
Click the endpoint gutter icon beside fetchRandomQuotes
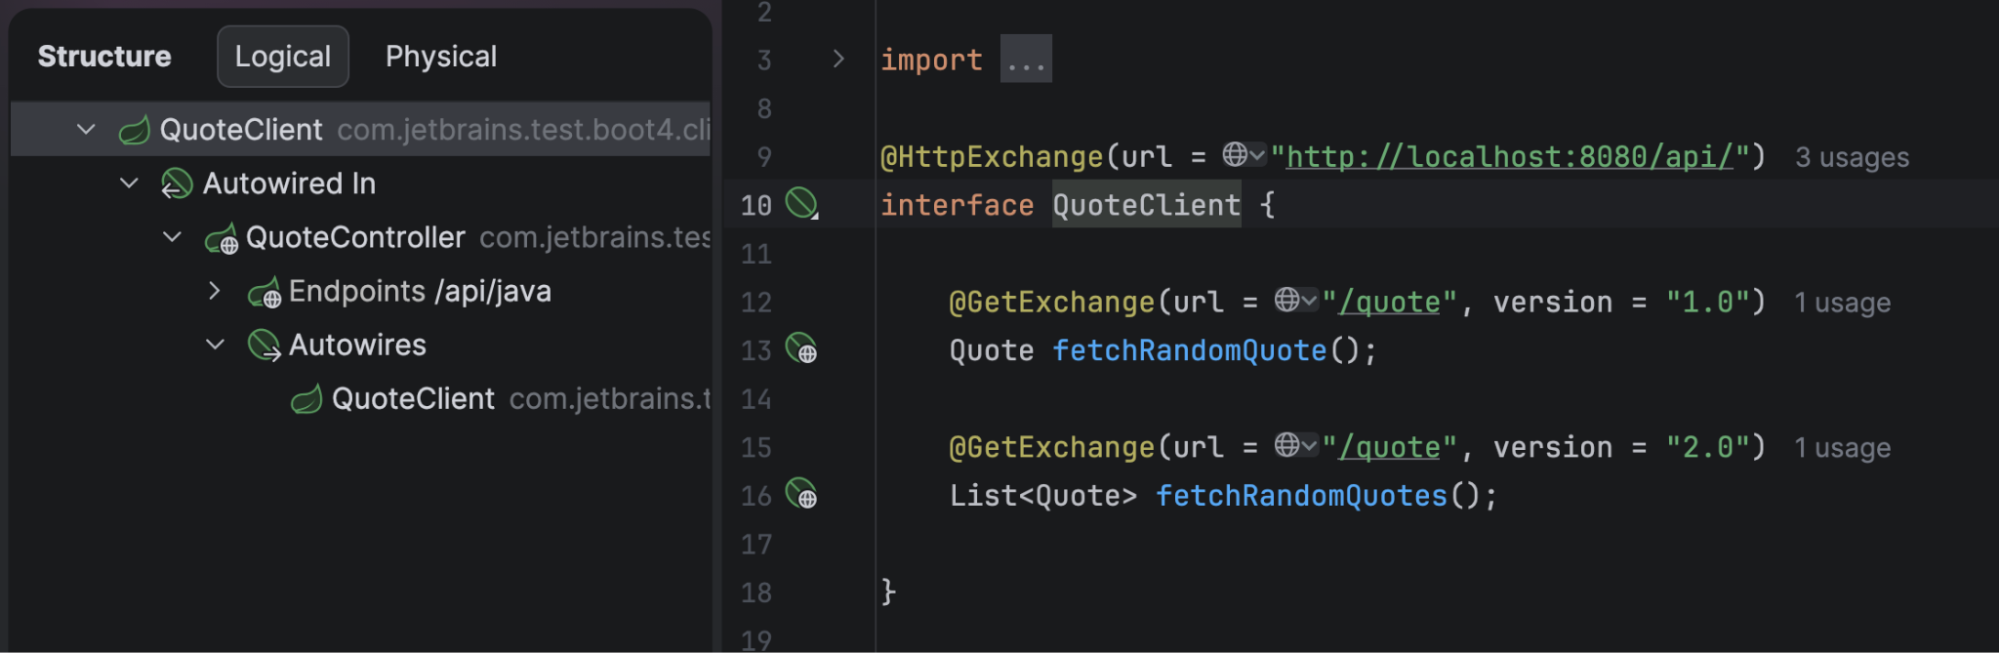click(801, 494)
